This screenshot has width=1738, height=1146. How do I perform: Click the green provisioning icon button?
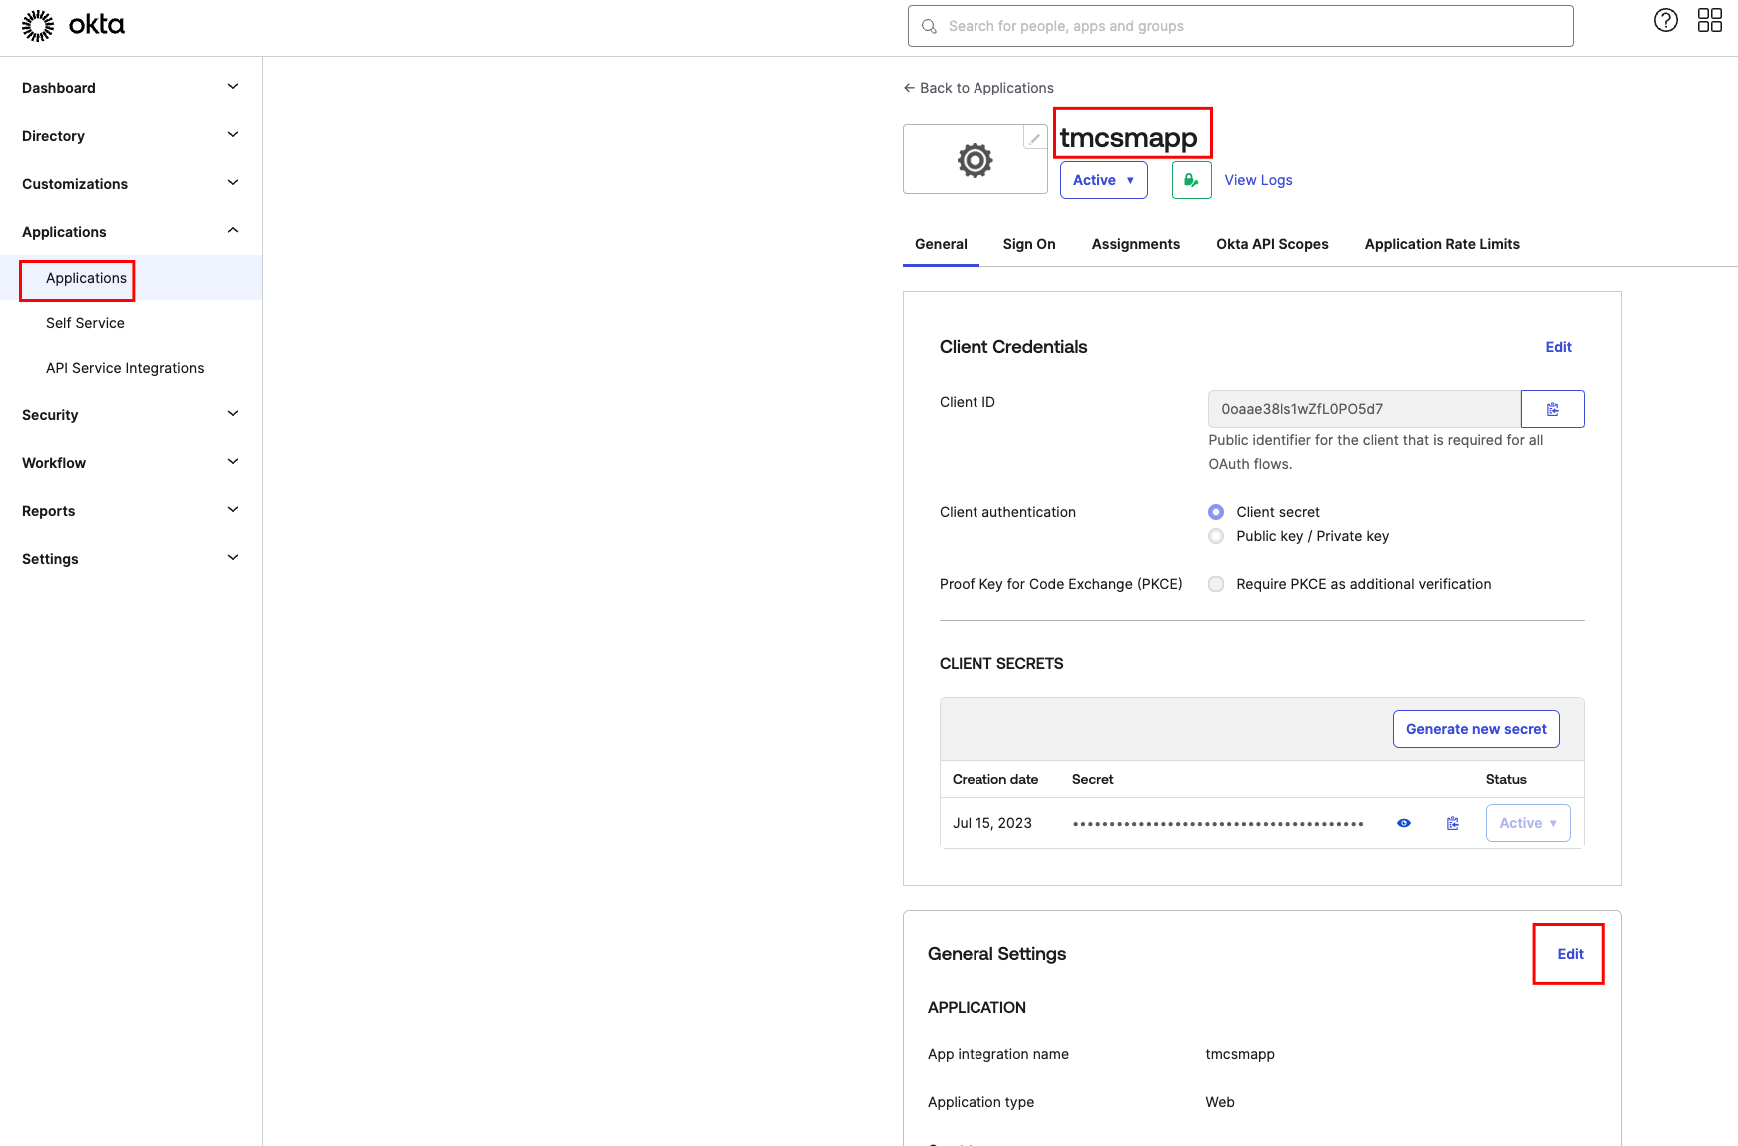[x=1191, y=180]
